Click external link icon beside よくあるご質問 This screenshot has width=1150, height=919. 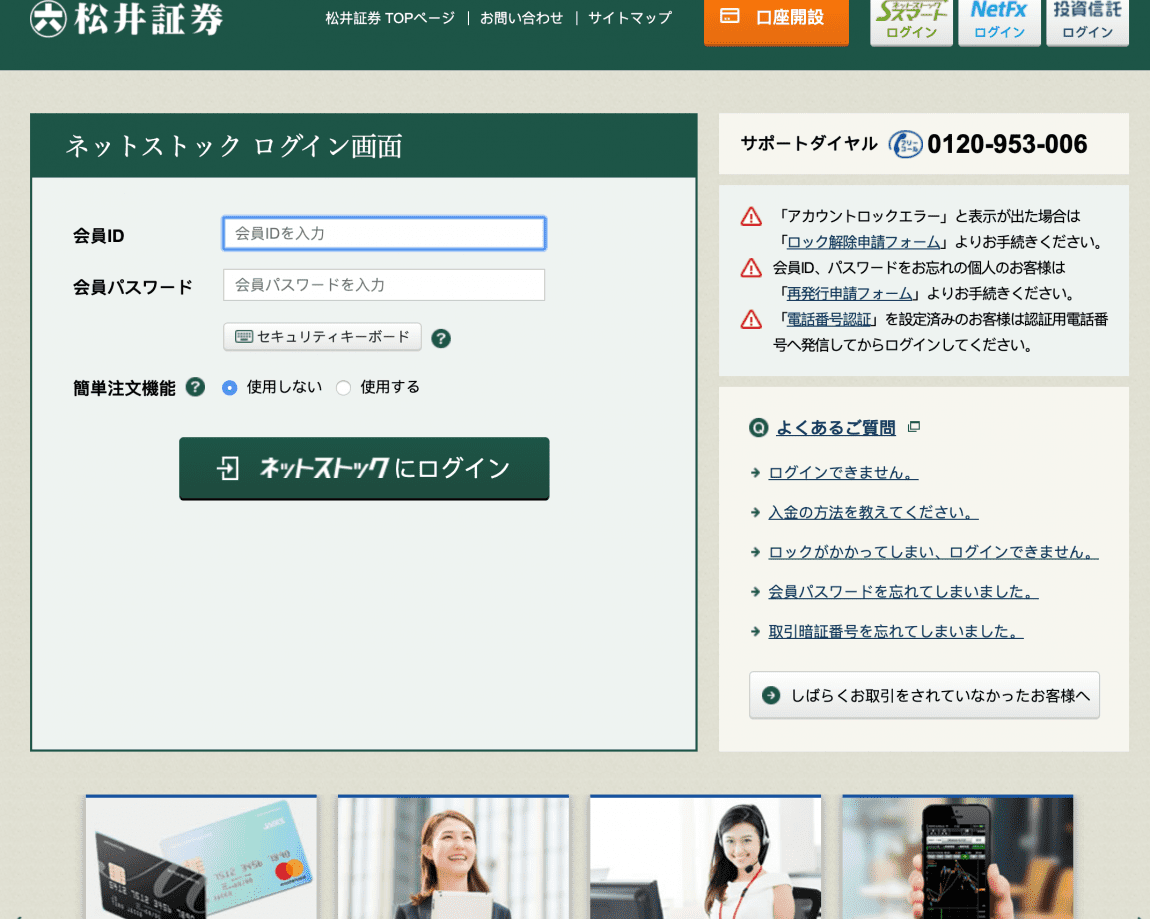click(913, 427)
